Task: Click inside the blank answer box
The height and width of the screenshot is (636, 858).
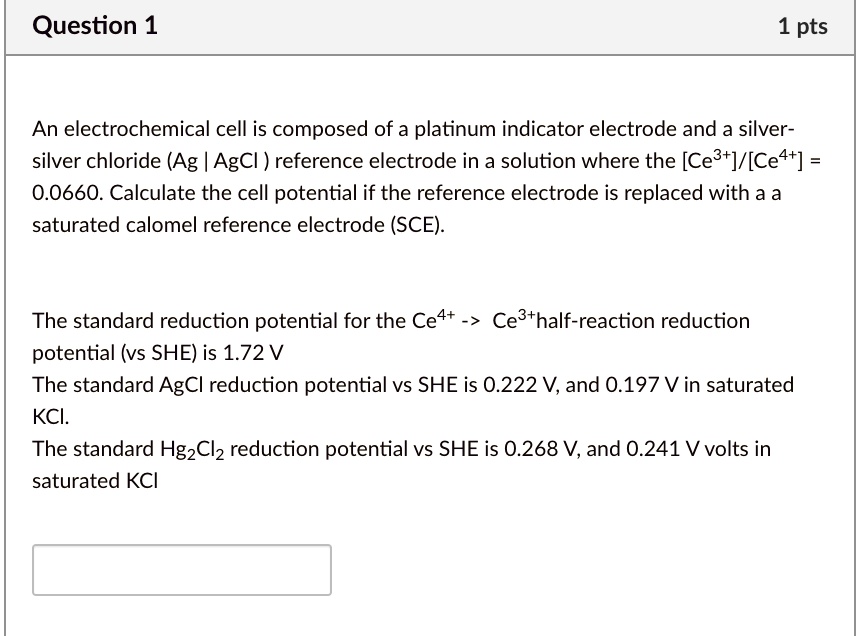Action: [182, 569]
